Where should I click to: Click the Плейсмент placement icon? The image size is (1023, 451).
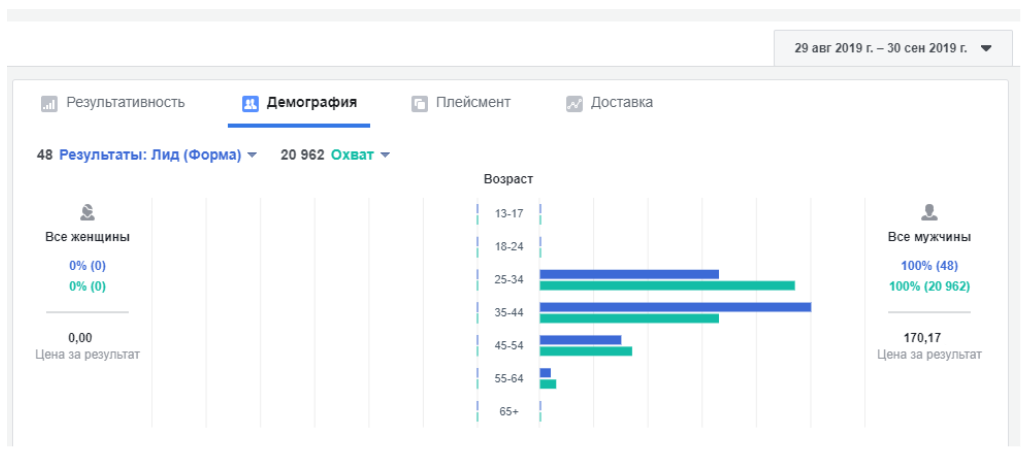[x=420, y=103]
